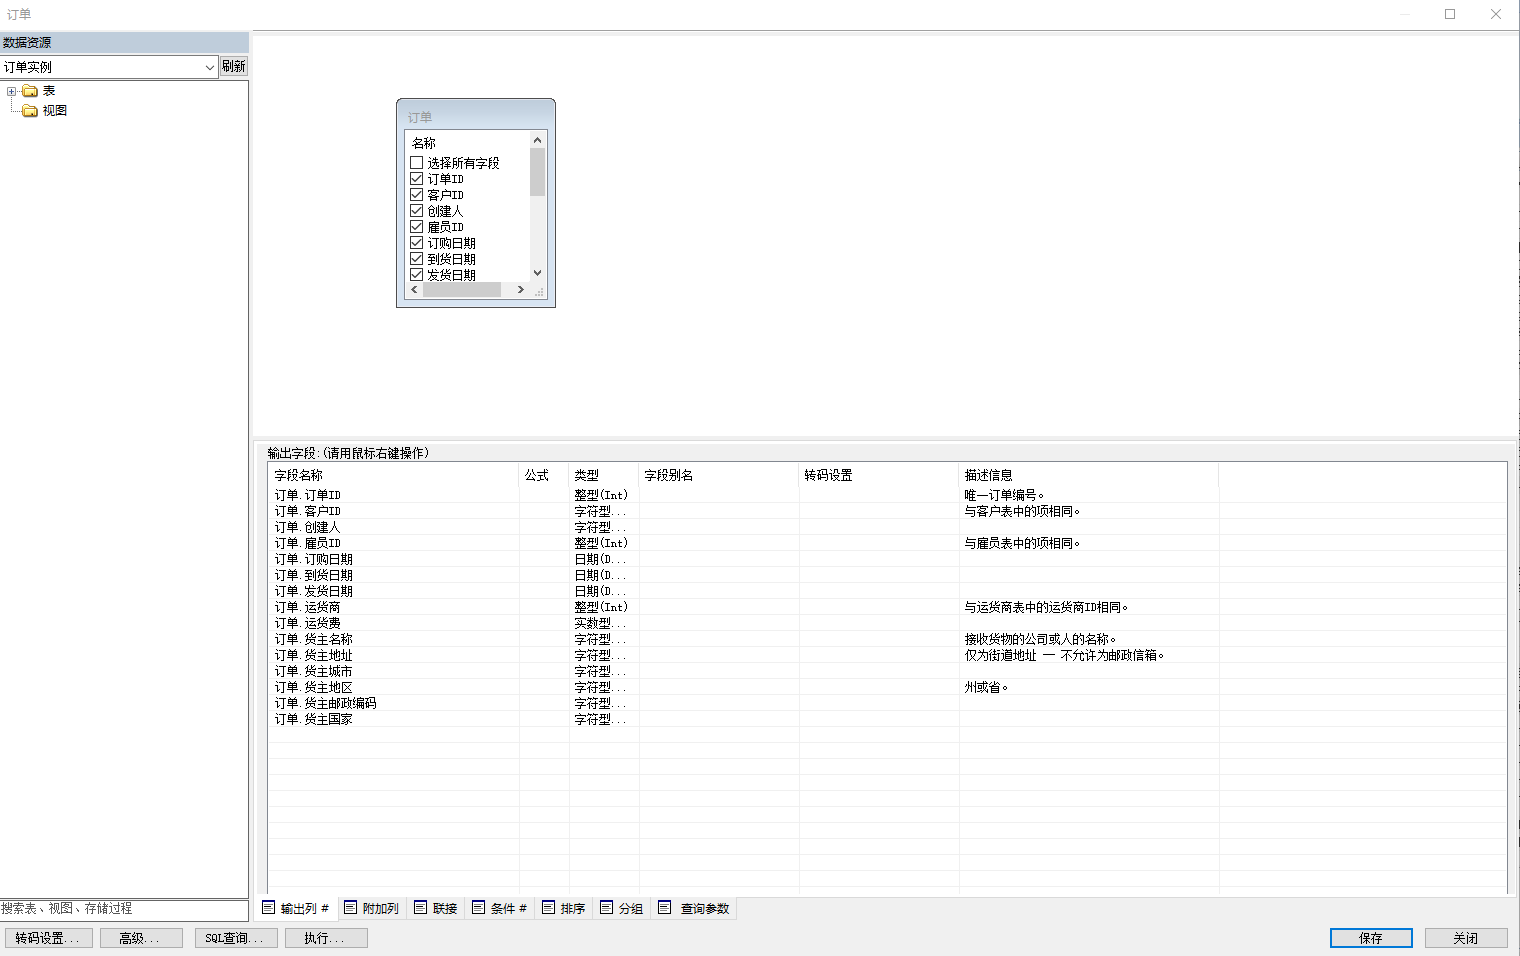Click the 输出列 tab icon
The width and height of the screenshot is (1520, 956).
coord(269,908)
